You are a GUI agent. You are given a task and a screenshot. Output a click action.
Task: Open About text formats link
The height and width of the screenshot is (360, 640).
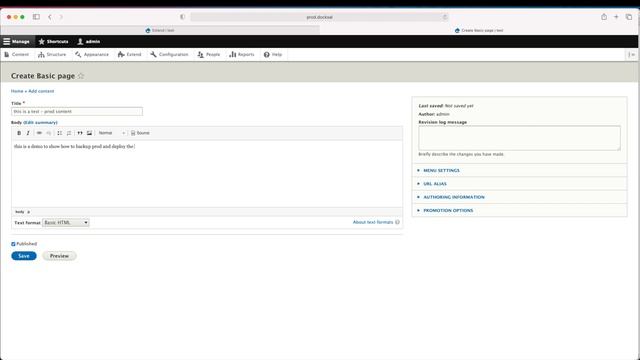(x=373, y=222)
